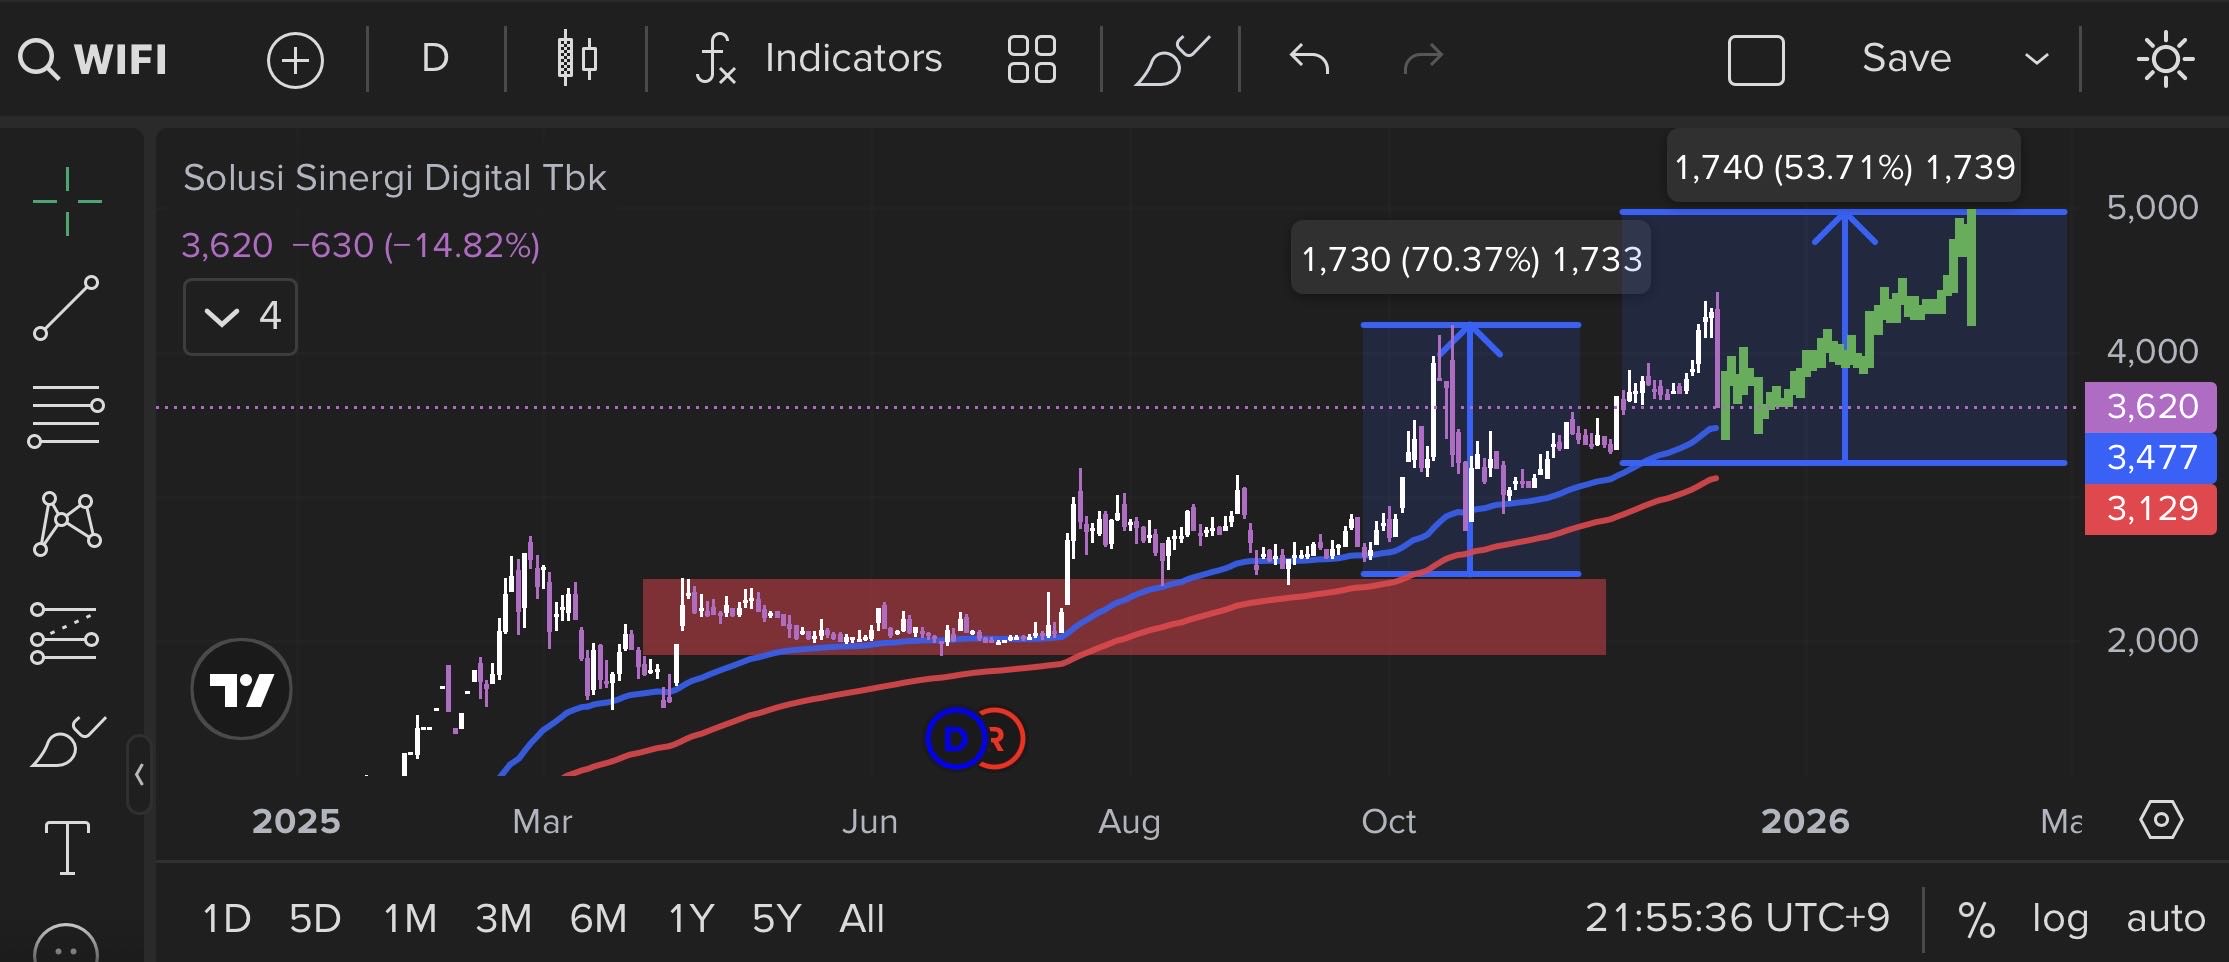Open the Indicators menu
Screen dimensions: 2229x962
click(819, 58)
